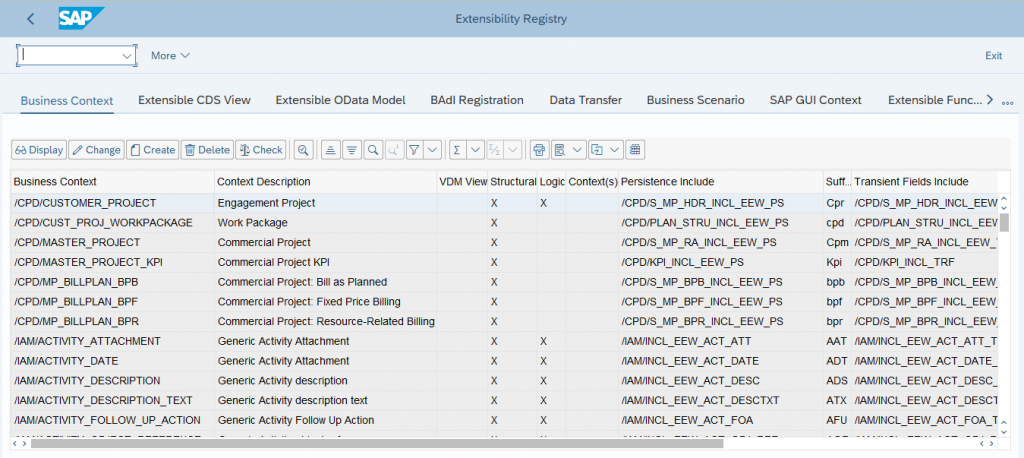Run the Check button
1024x458 pixels.
(x=261, y=150)
